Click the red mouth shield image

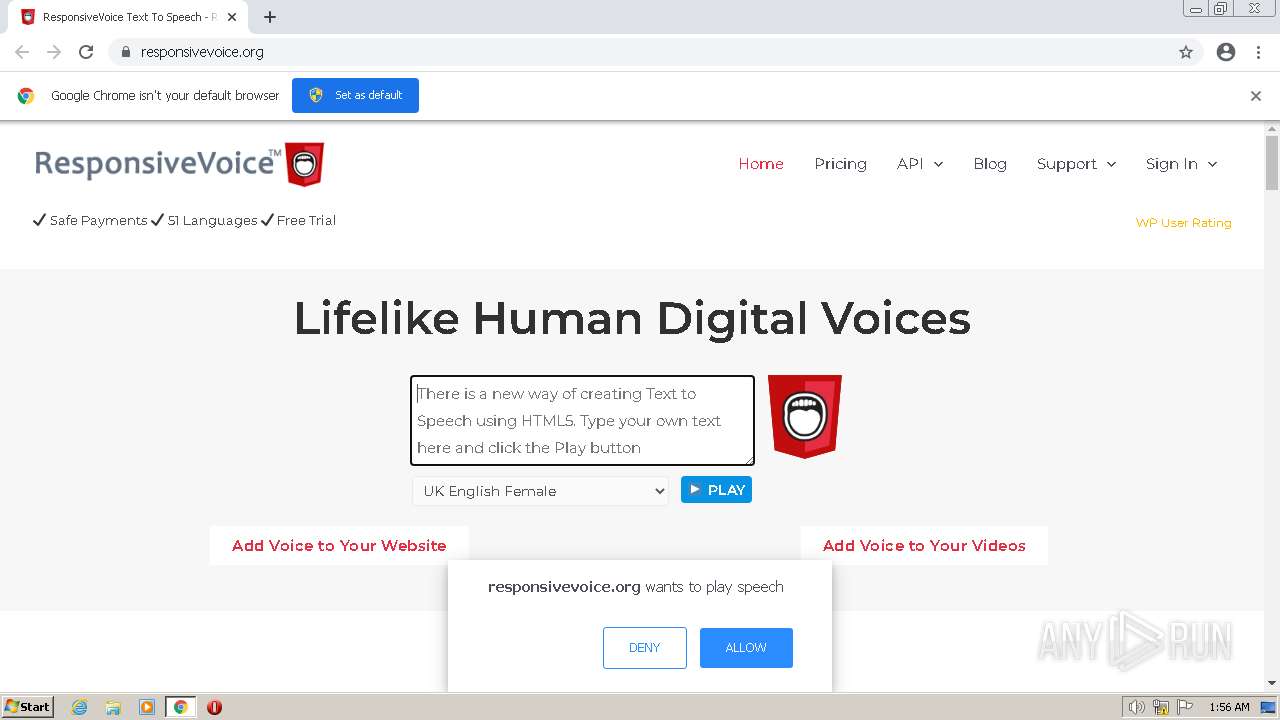point(805,416)
